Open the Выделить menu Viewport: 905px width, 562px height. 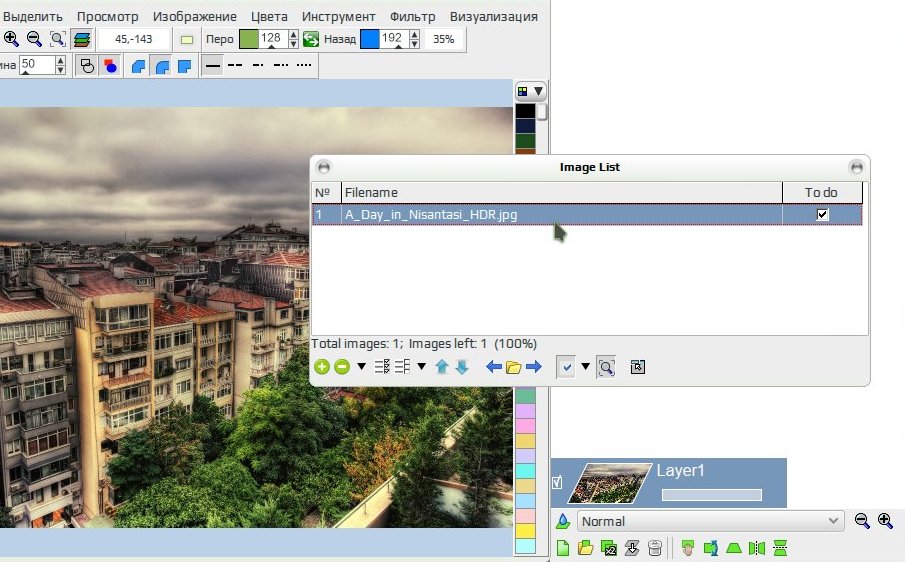32,17
